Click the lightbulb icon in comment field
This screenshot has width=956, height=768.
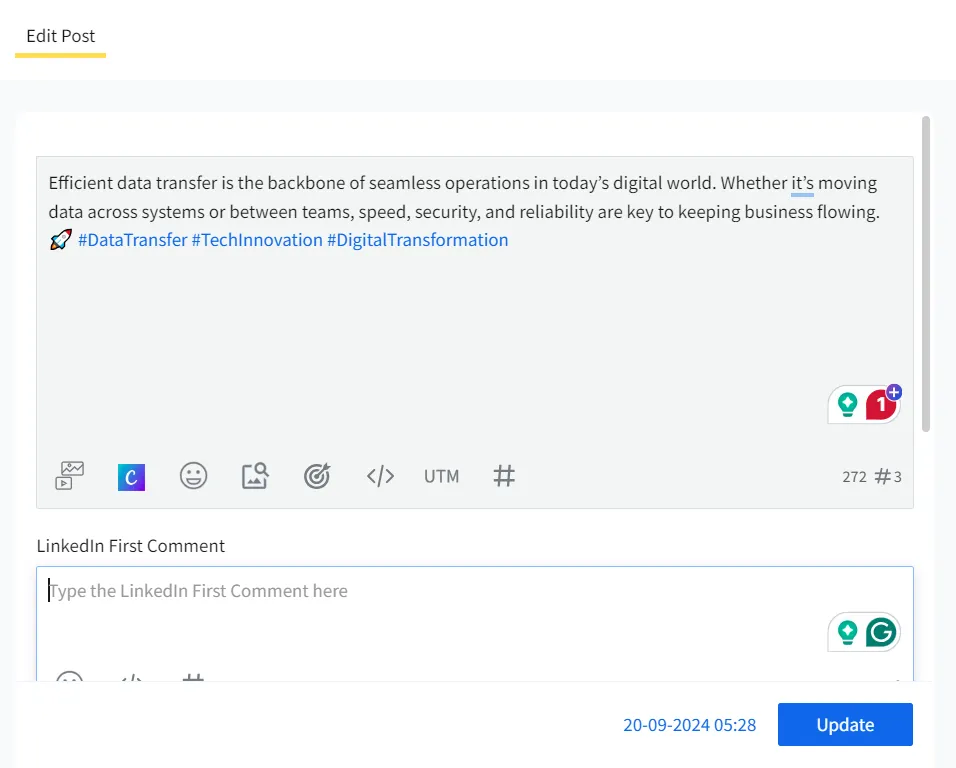[848, 632]
